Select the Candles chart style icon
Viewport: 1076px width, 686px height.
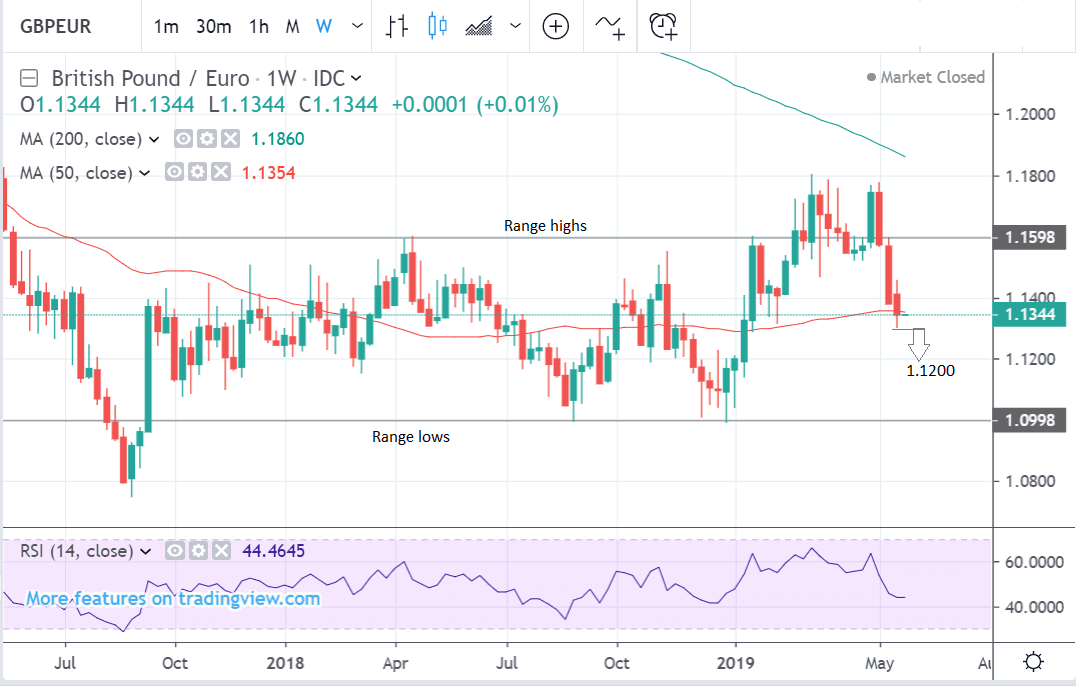pos(437,27)
